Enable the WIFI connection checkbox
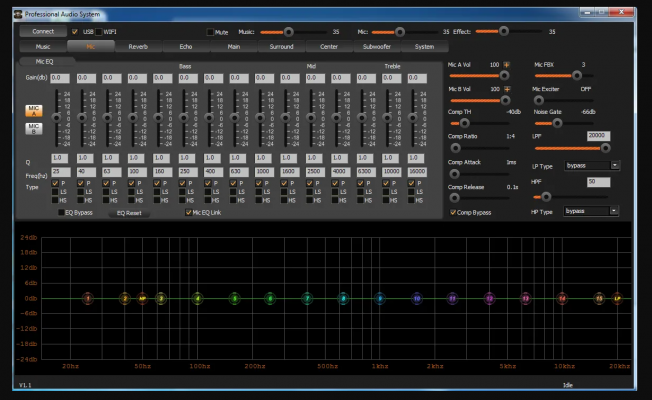Screen dimensions: 652x400 pos(101,32)
